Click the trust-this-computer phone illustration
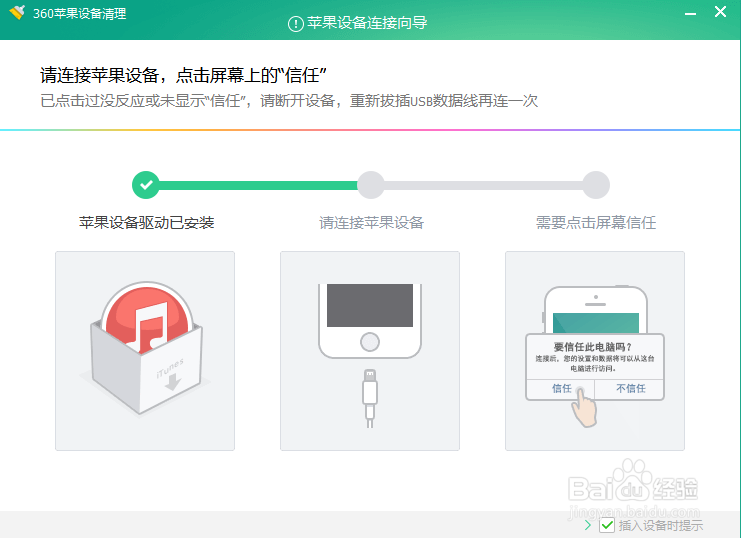Viewport: 741px width, 538px height. 595,351
